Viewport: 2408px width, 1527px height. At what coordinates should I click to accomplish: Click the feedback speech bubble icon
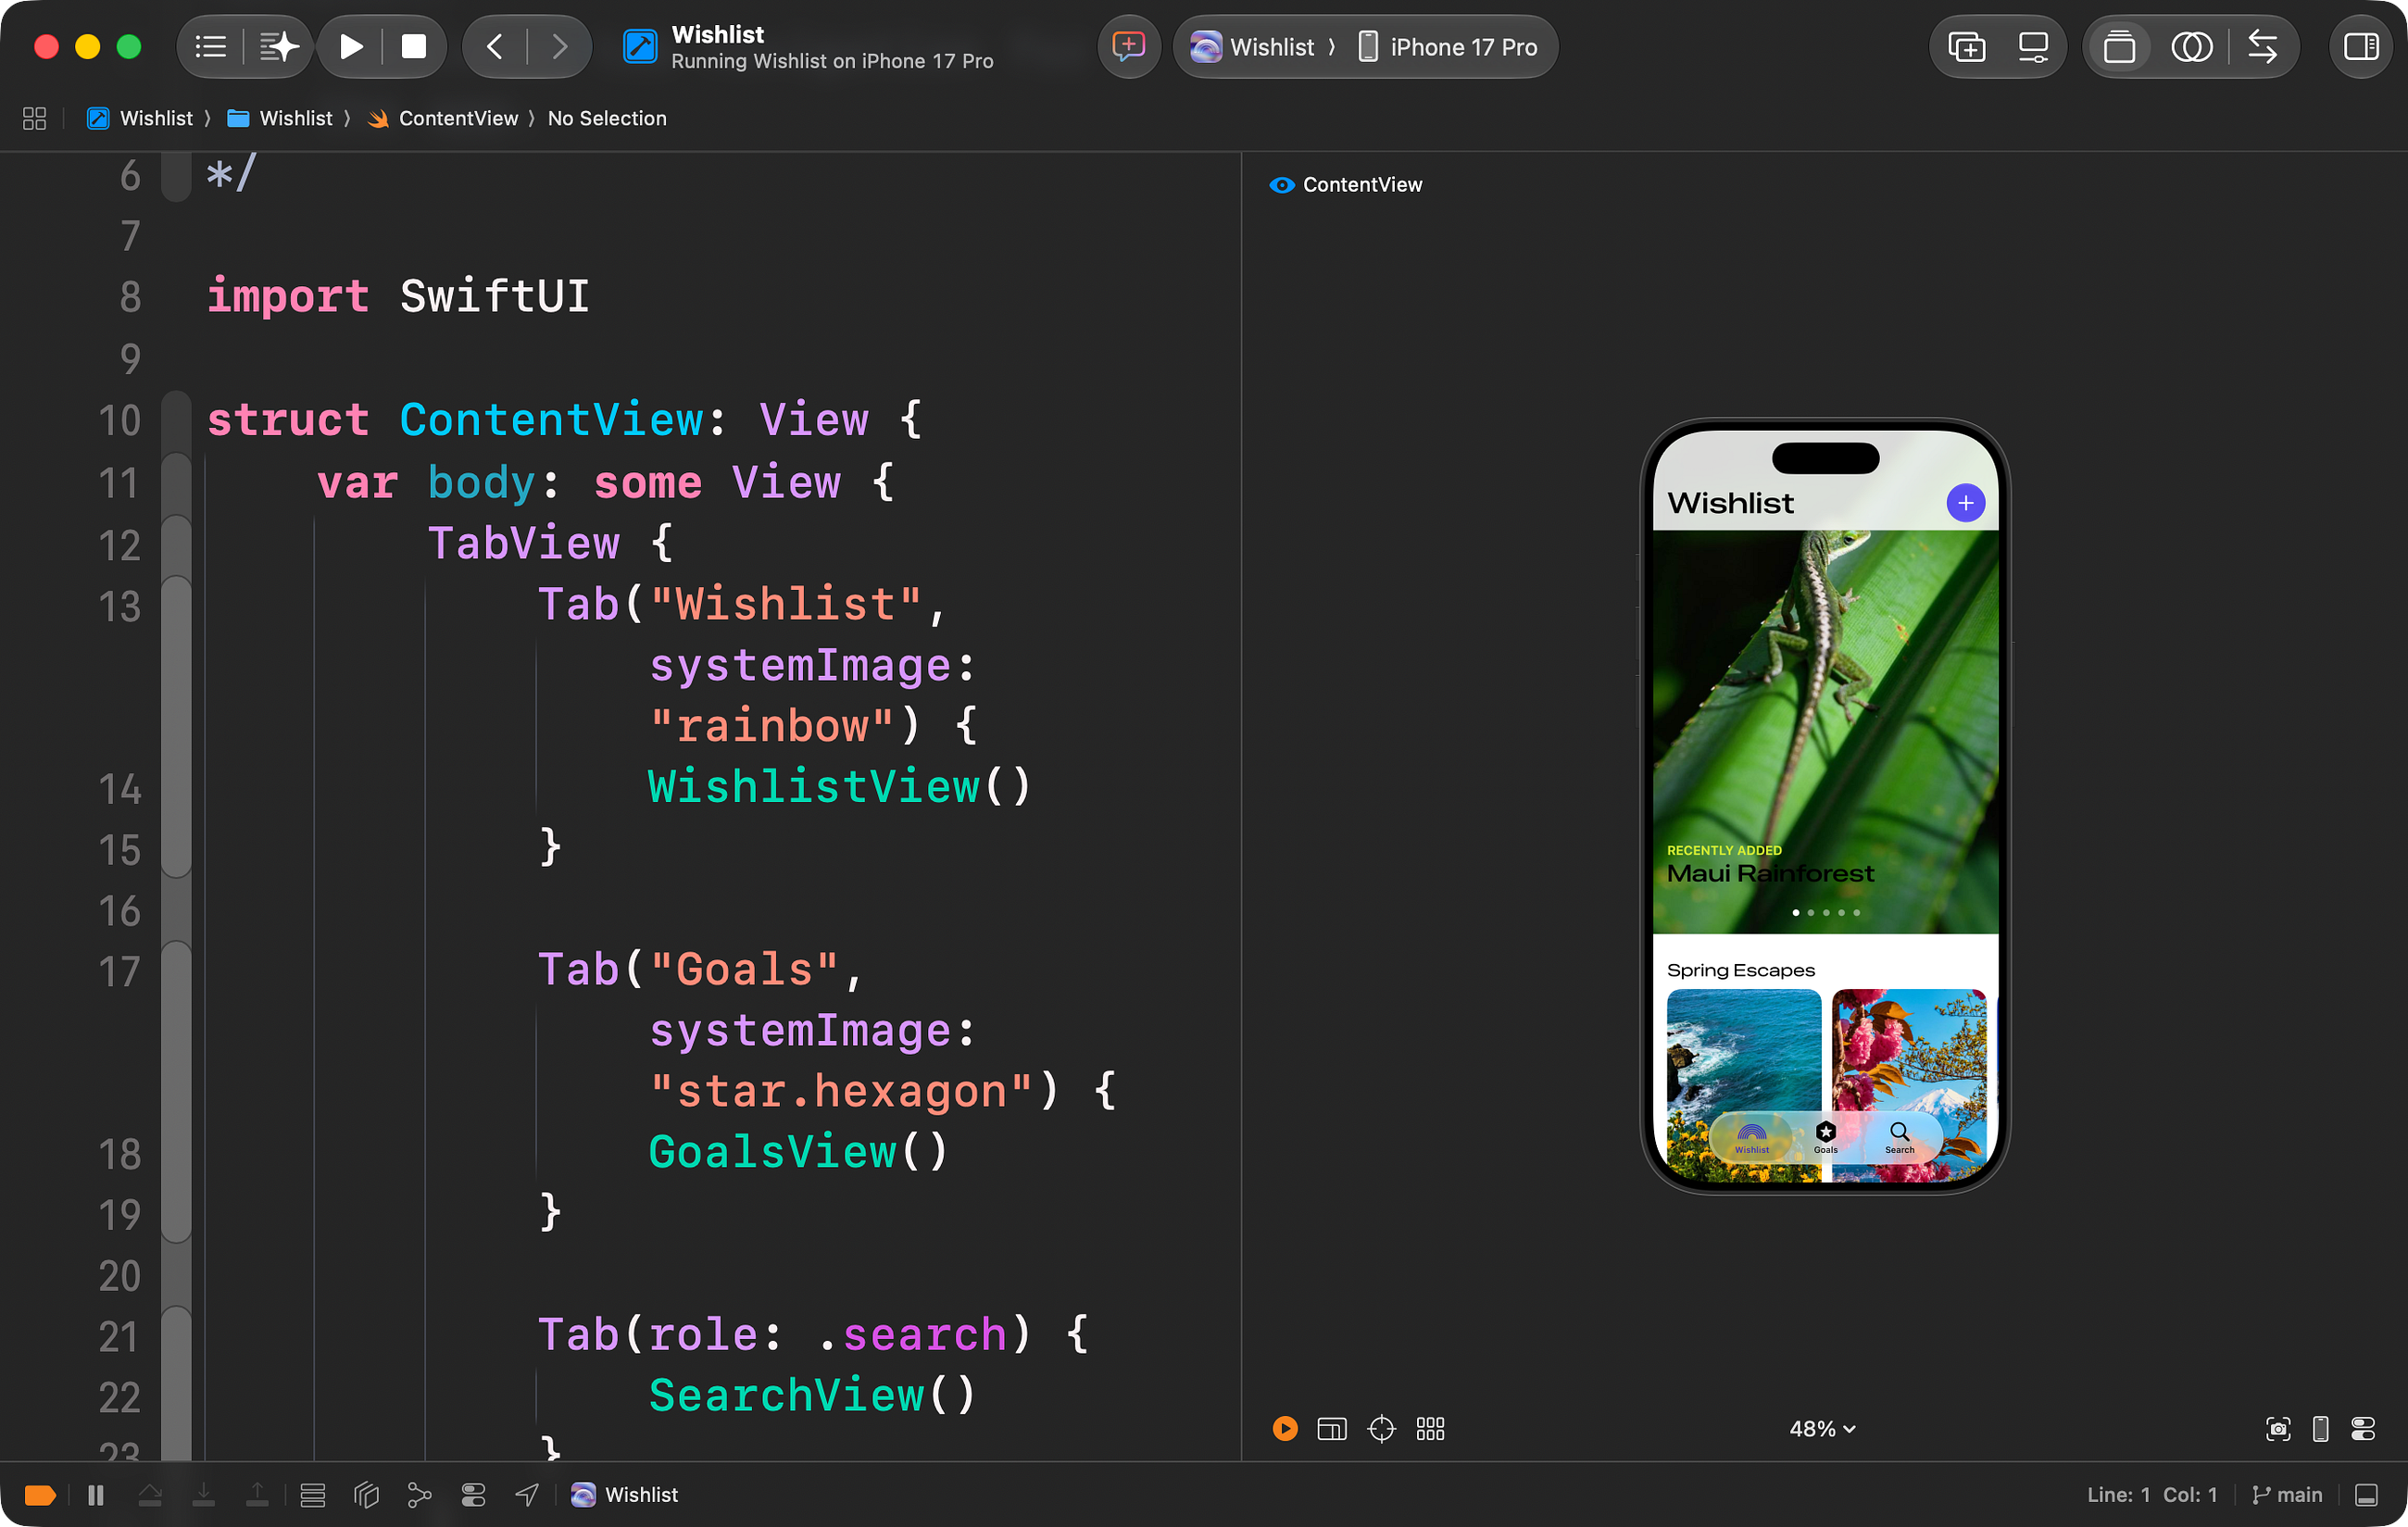1129,46
